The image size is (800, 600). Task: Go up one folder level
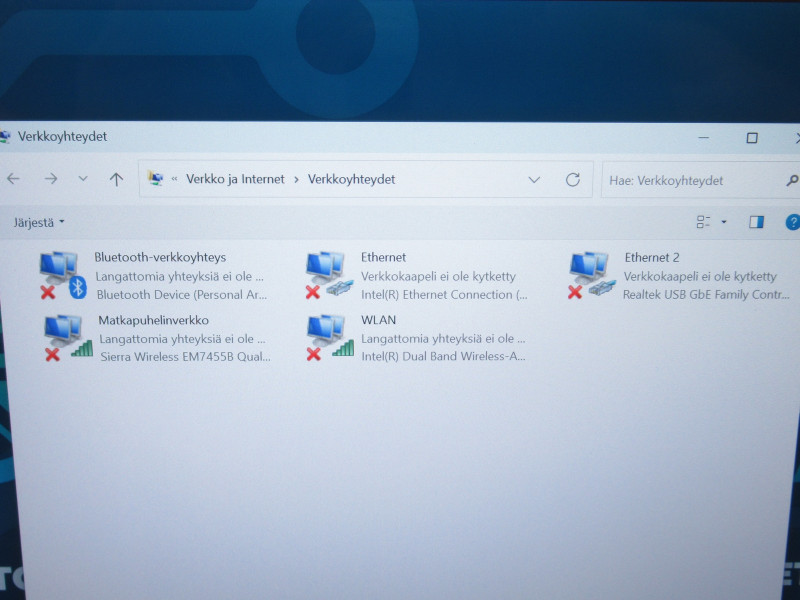tap(116, 179)
